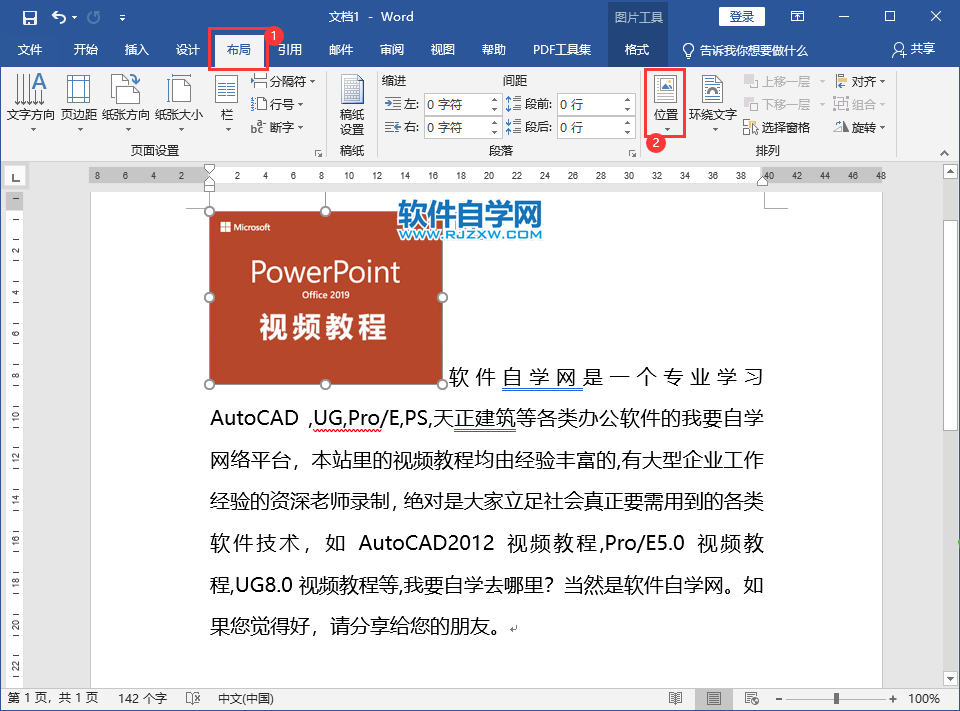Click the 登录 sign-in button

point(741,17)
